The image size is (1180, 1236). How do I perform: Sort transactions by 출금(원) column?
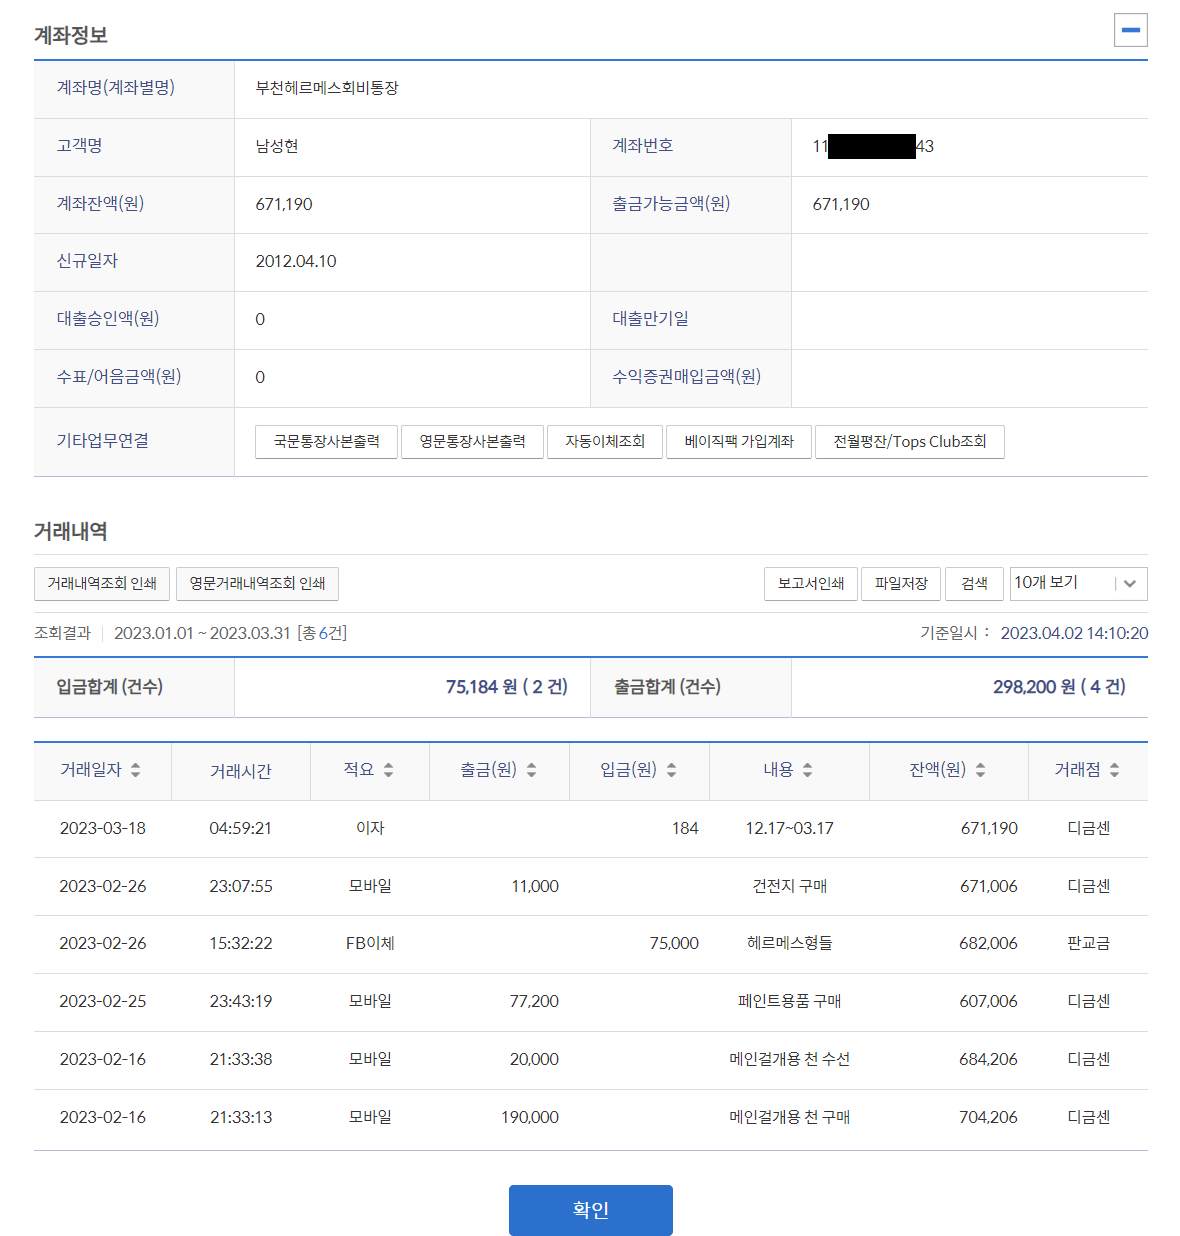(x=531, y=770)
